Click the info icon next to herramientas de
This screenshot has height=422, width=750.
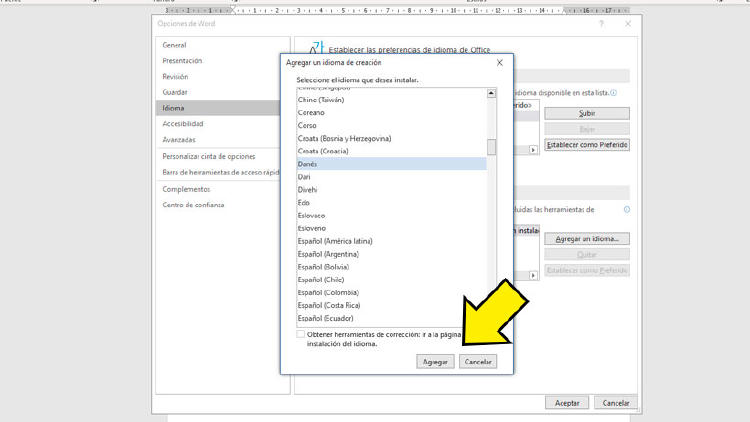point(627,210)
